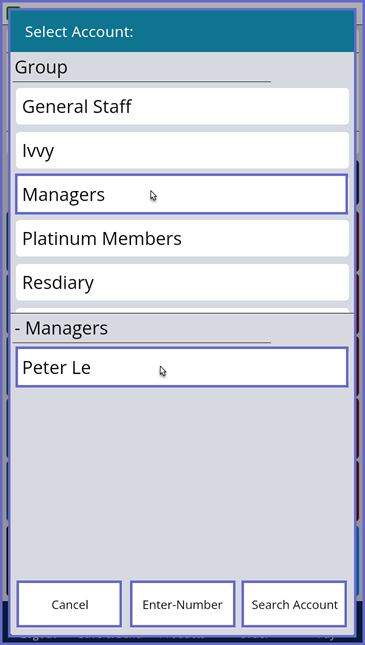
Task: Select the Managers group entry
Action: pos(181,194)
